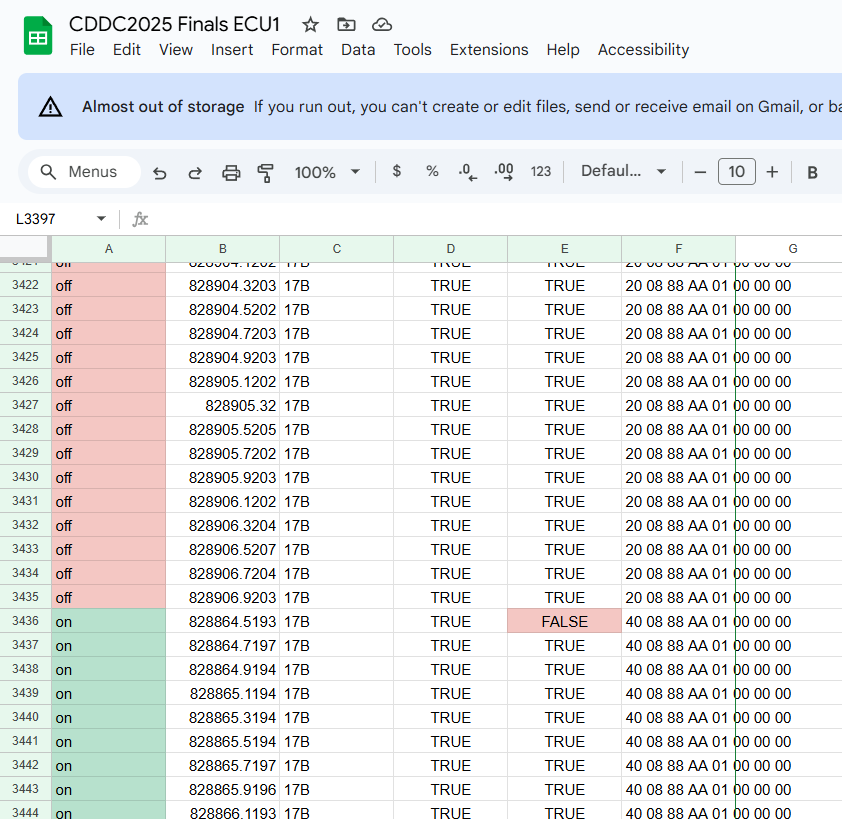This screenshot has height=819, width=842.
Task: Expand the font family dropdown
Action: click(x=623, y=171)
